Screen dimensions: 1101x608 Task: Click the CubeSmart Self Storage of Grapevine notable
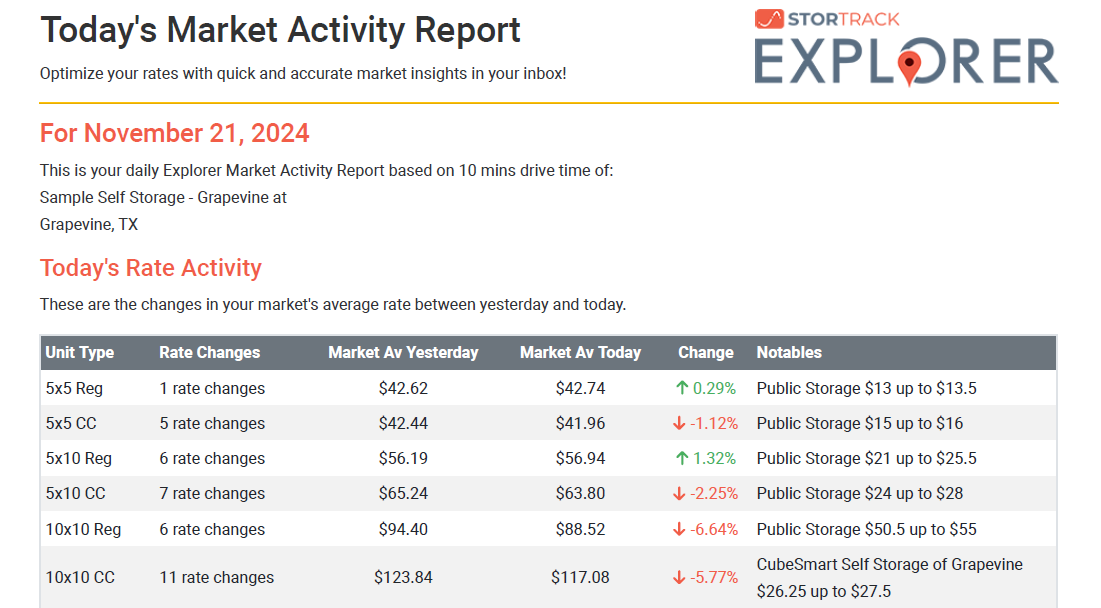tap(889, 565)
